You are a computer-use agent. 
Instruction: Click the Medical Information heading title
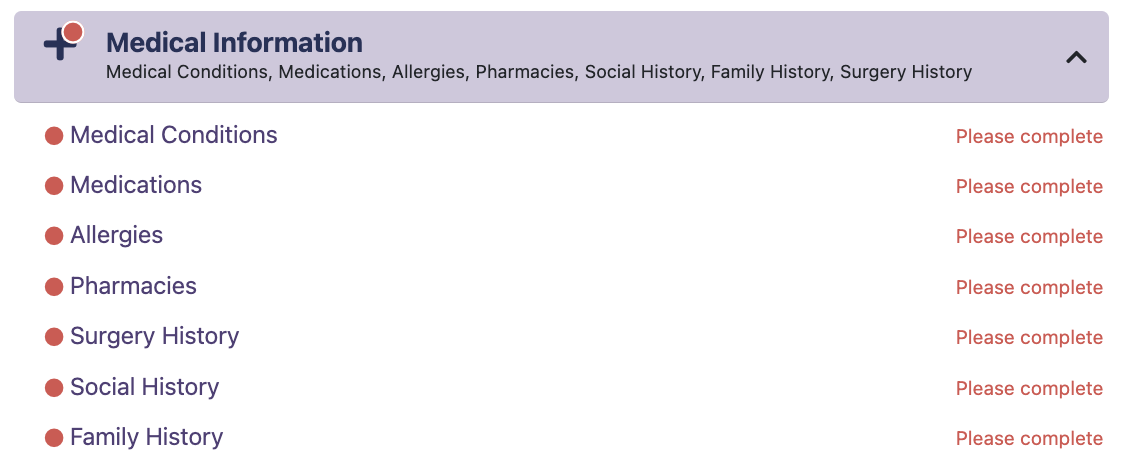click(x=234, y=43)
